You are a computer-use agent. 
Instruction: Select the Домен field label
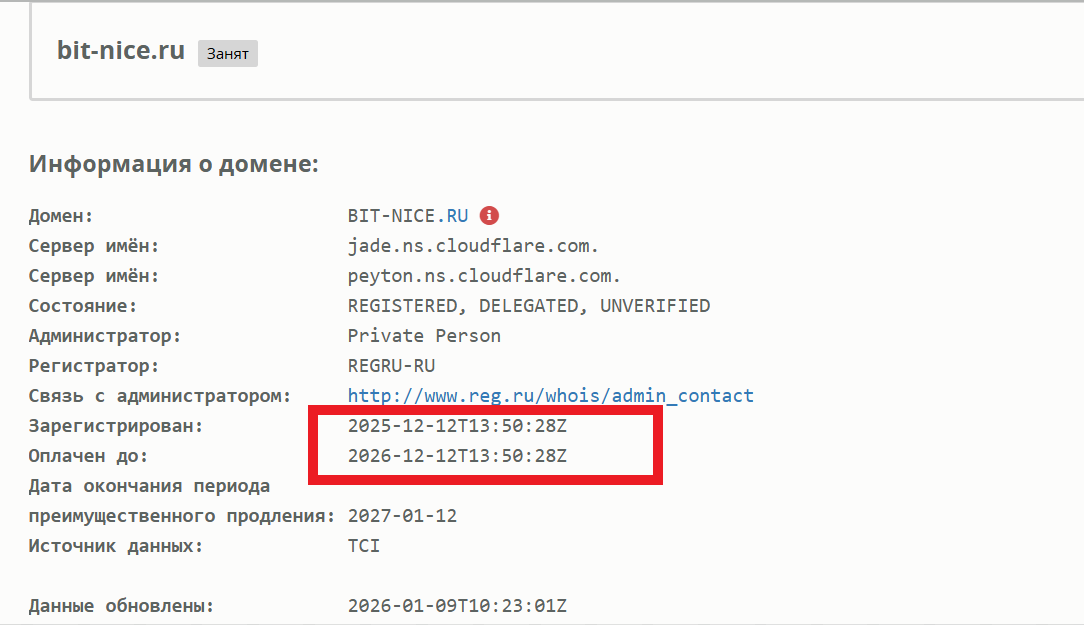tap(60, 215)
